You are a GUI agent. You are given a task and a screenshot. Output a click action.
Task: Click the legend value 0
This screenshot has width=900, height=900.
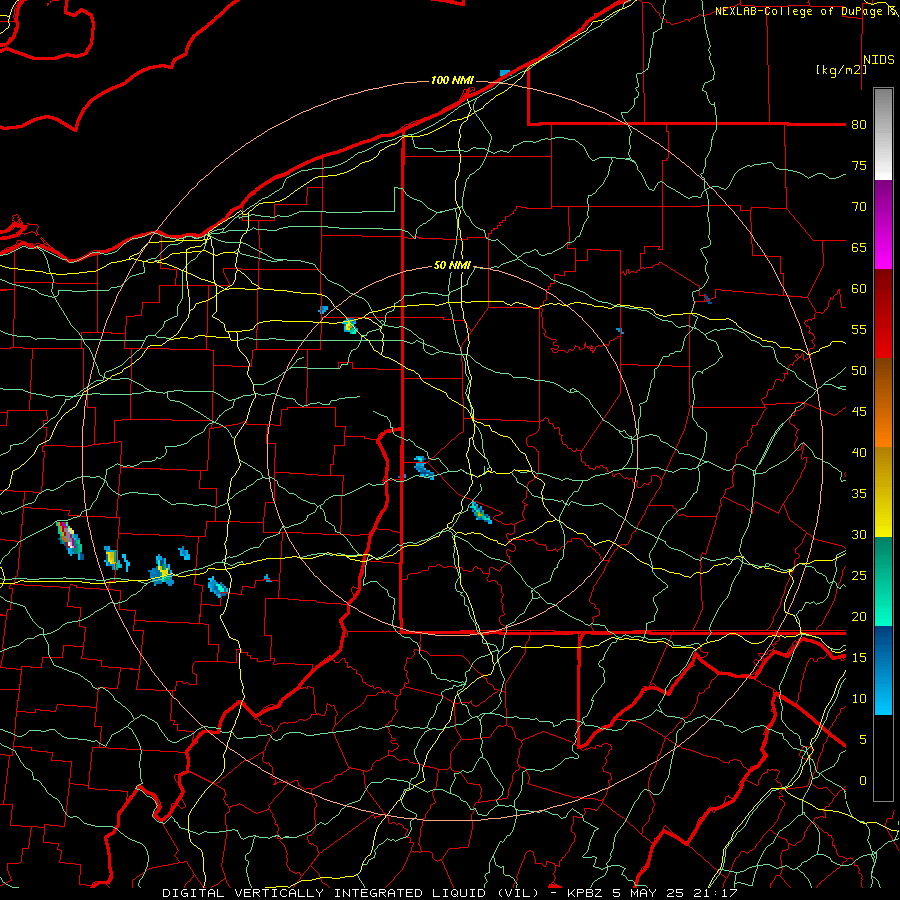(862, 781)
